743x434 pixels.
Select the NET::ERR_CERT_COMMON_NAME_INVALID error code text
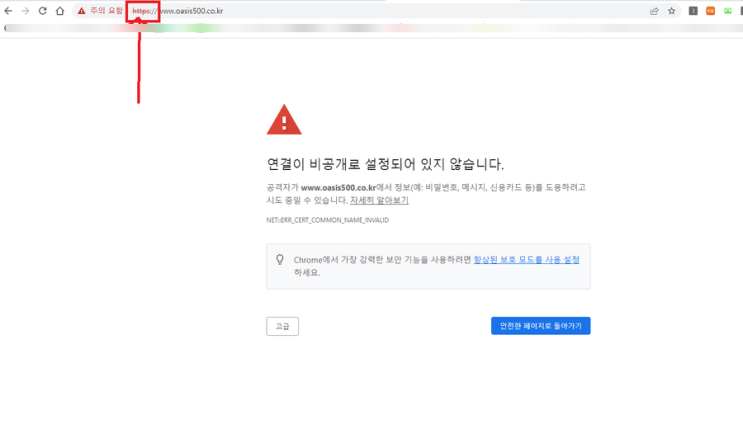[x=327, y=220]
